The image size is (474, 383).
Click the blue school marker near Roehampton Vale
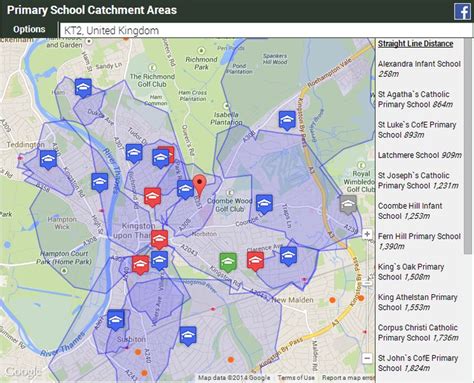(x=287, y=120)
